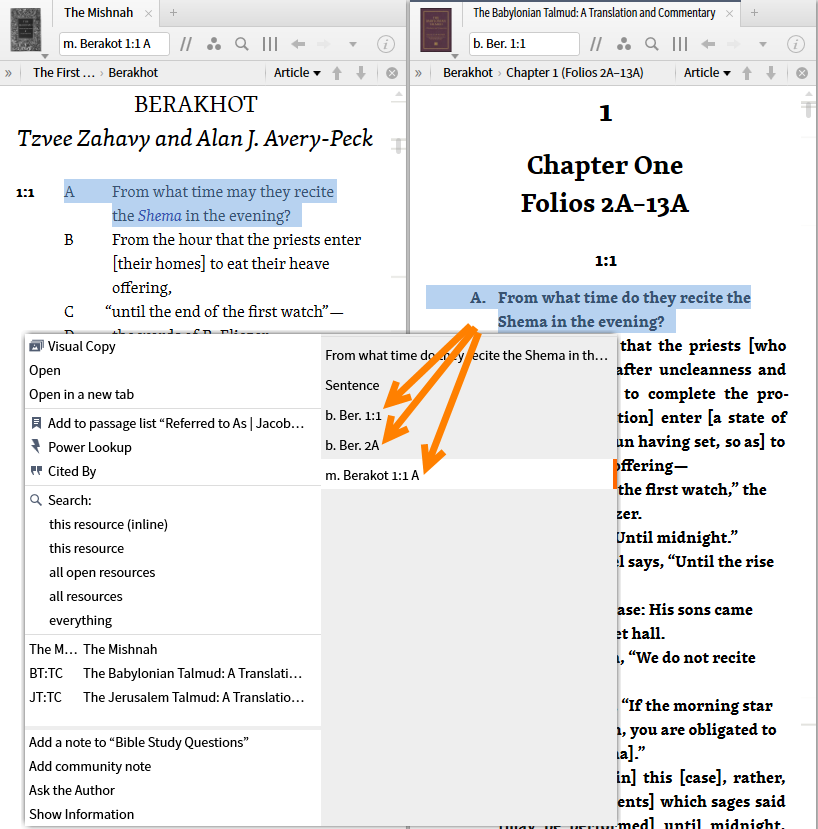Switch to Babylonian Talmud tab

(x=594, y=13)
